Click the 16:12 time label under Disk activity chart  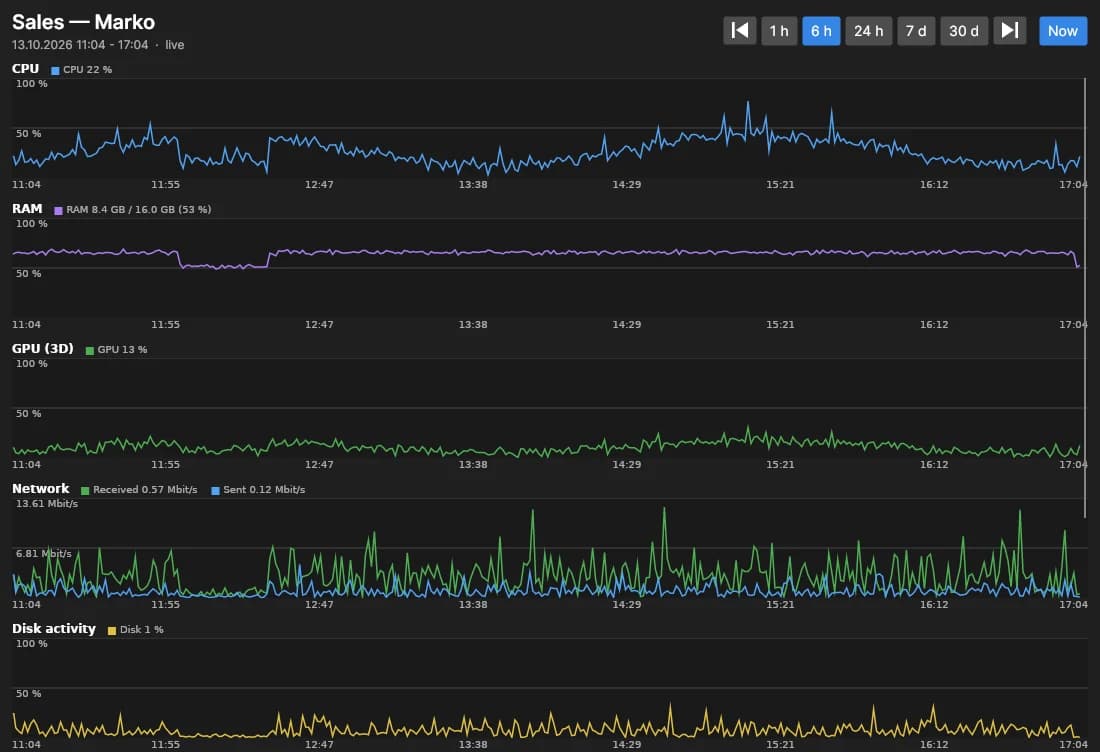point(934,744)
